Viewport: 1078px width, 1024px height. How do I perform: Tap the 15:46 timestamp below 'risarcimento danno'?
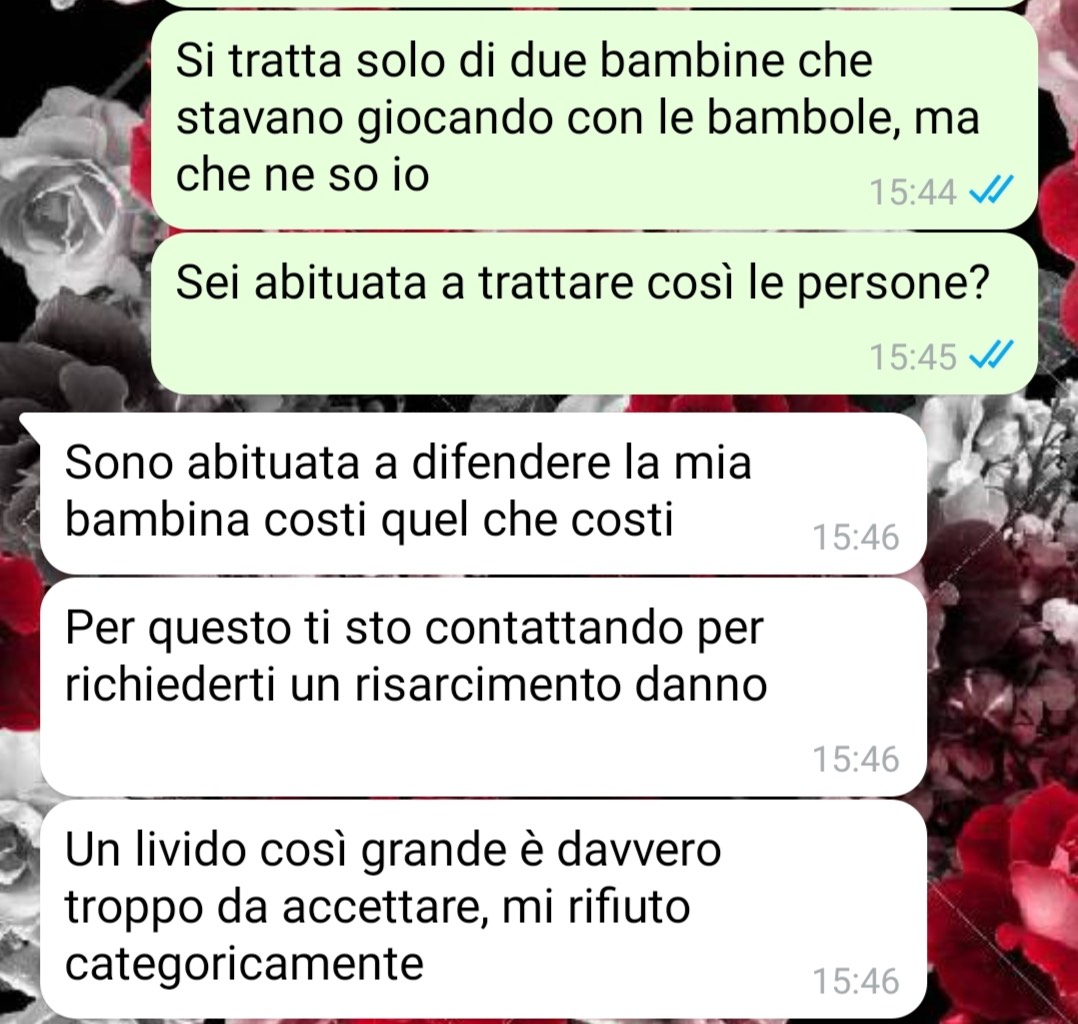click(x=855, y=759)
